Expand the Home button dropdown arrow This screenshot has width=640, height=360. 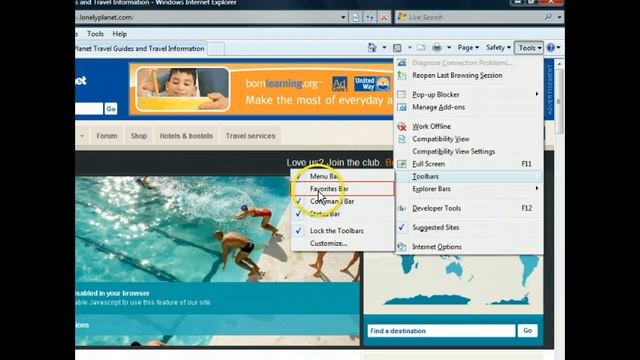pos(384,48)
